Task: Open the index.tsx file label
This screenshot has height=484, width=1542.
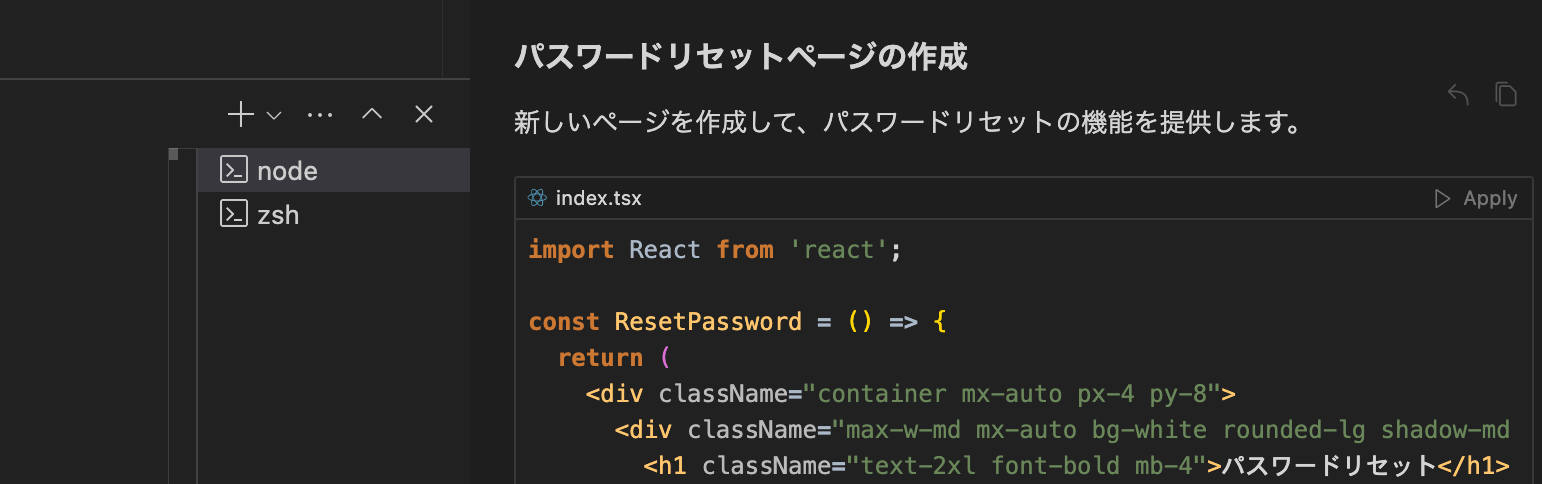Action: [598, 199]
